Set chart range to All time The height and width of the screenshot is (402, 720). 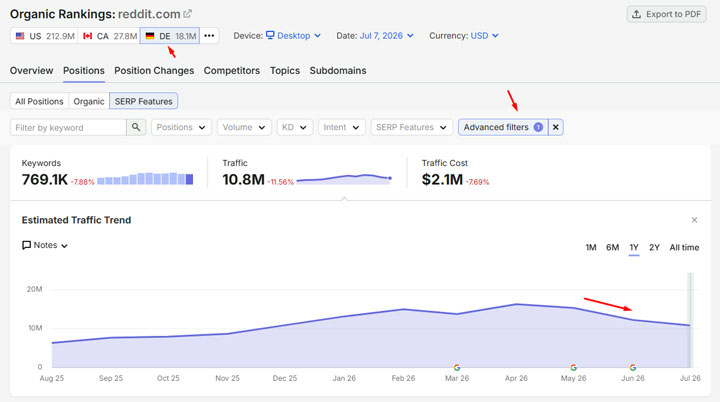(x=684, y=248)
